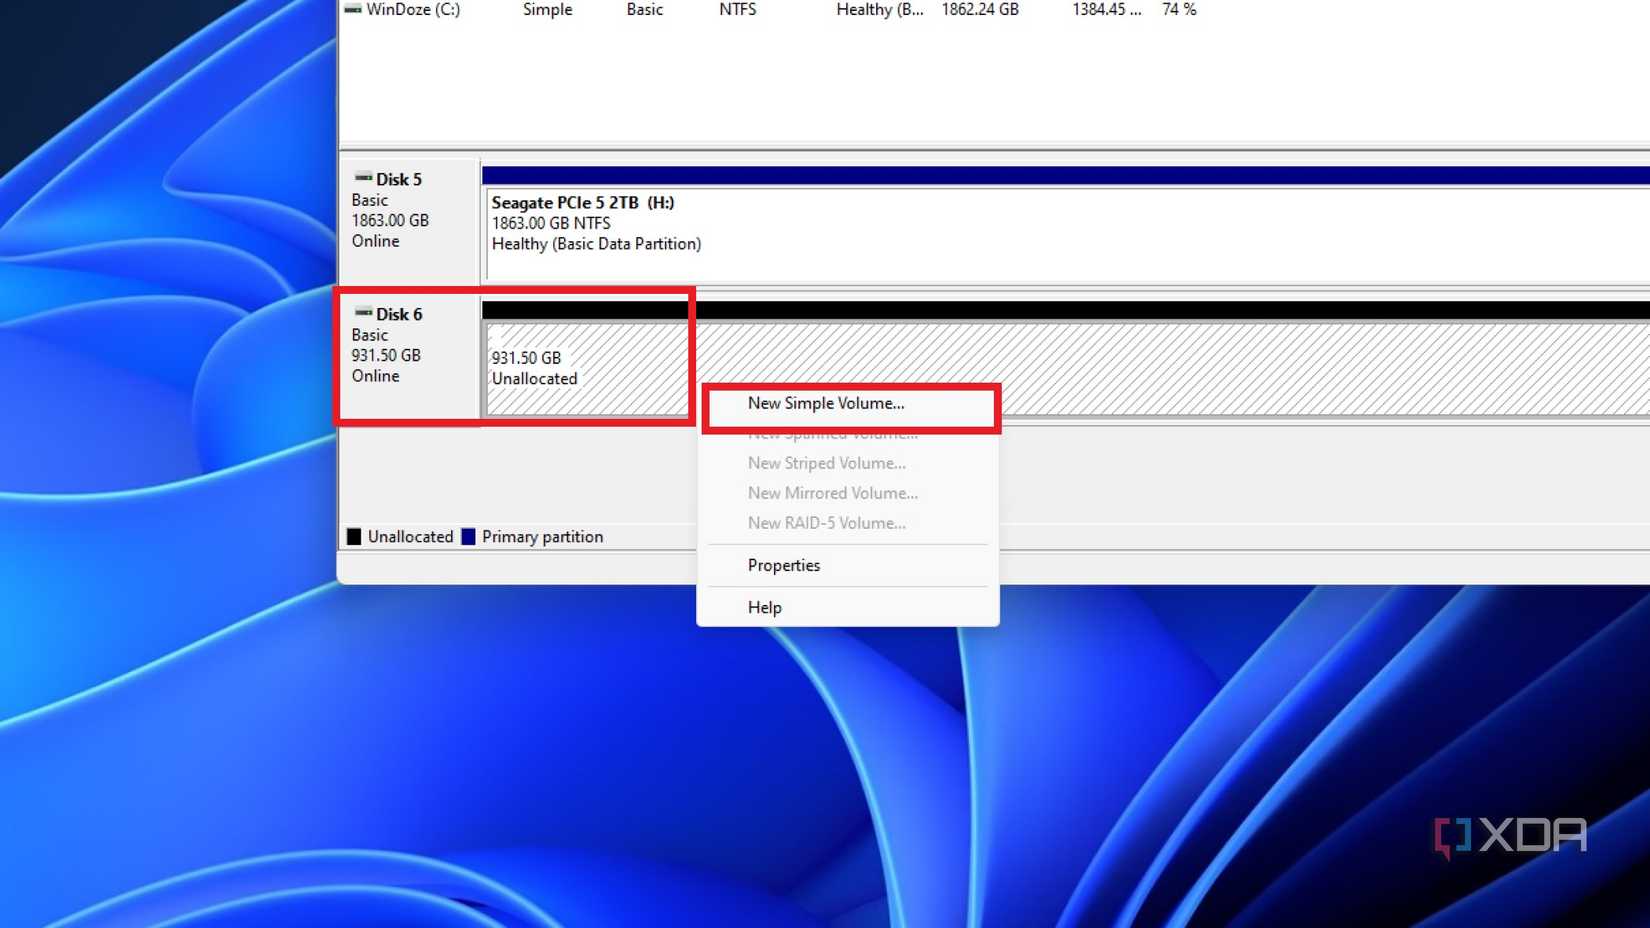Click the Simple layout cell

tap(547, 9)
